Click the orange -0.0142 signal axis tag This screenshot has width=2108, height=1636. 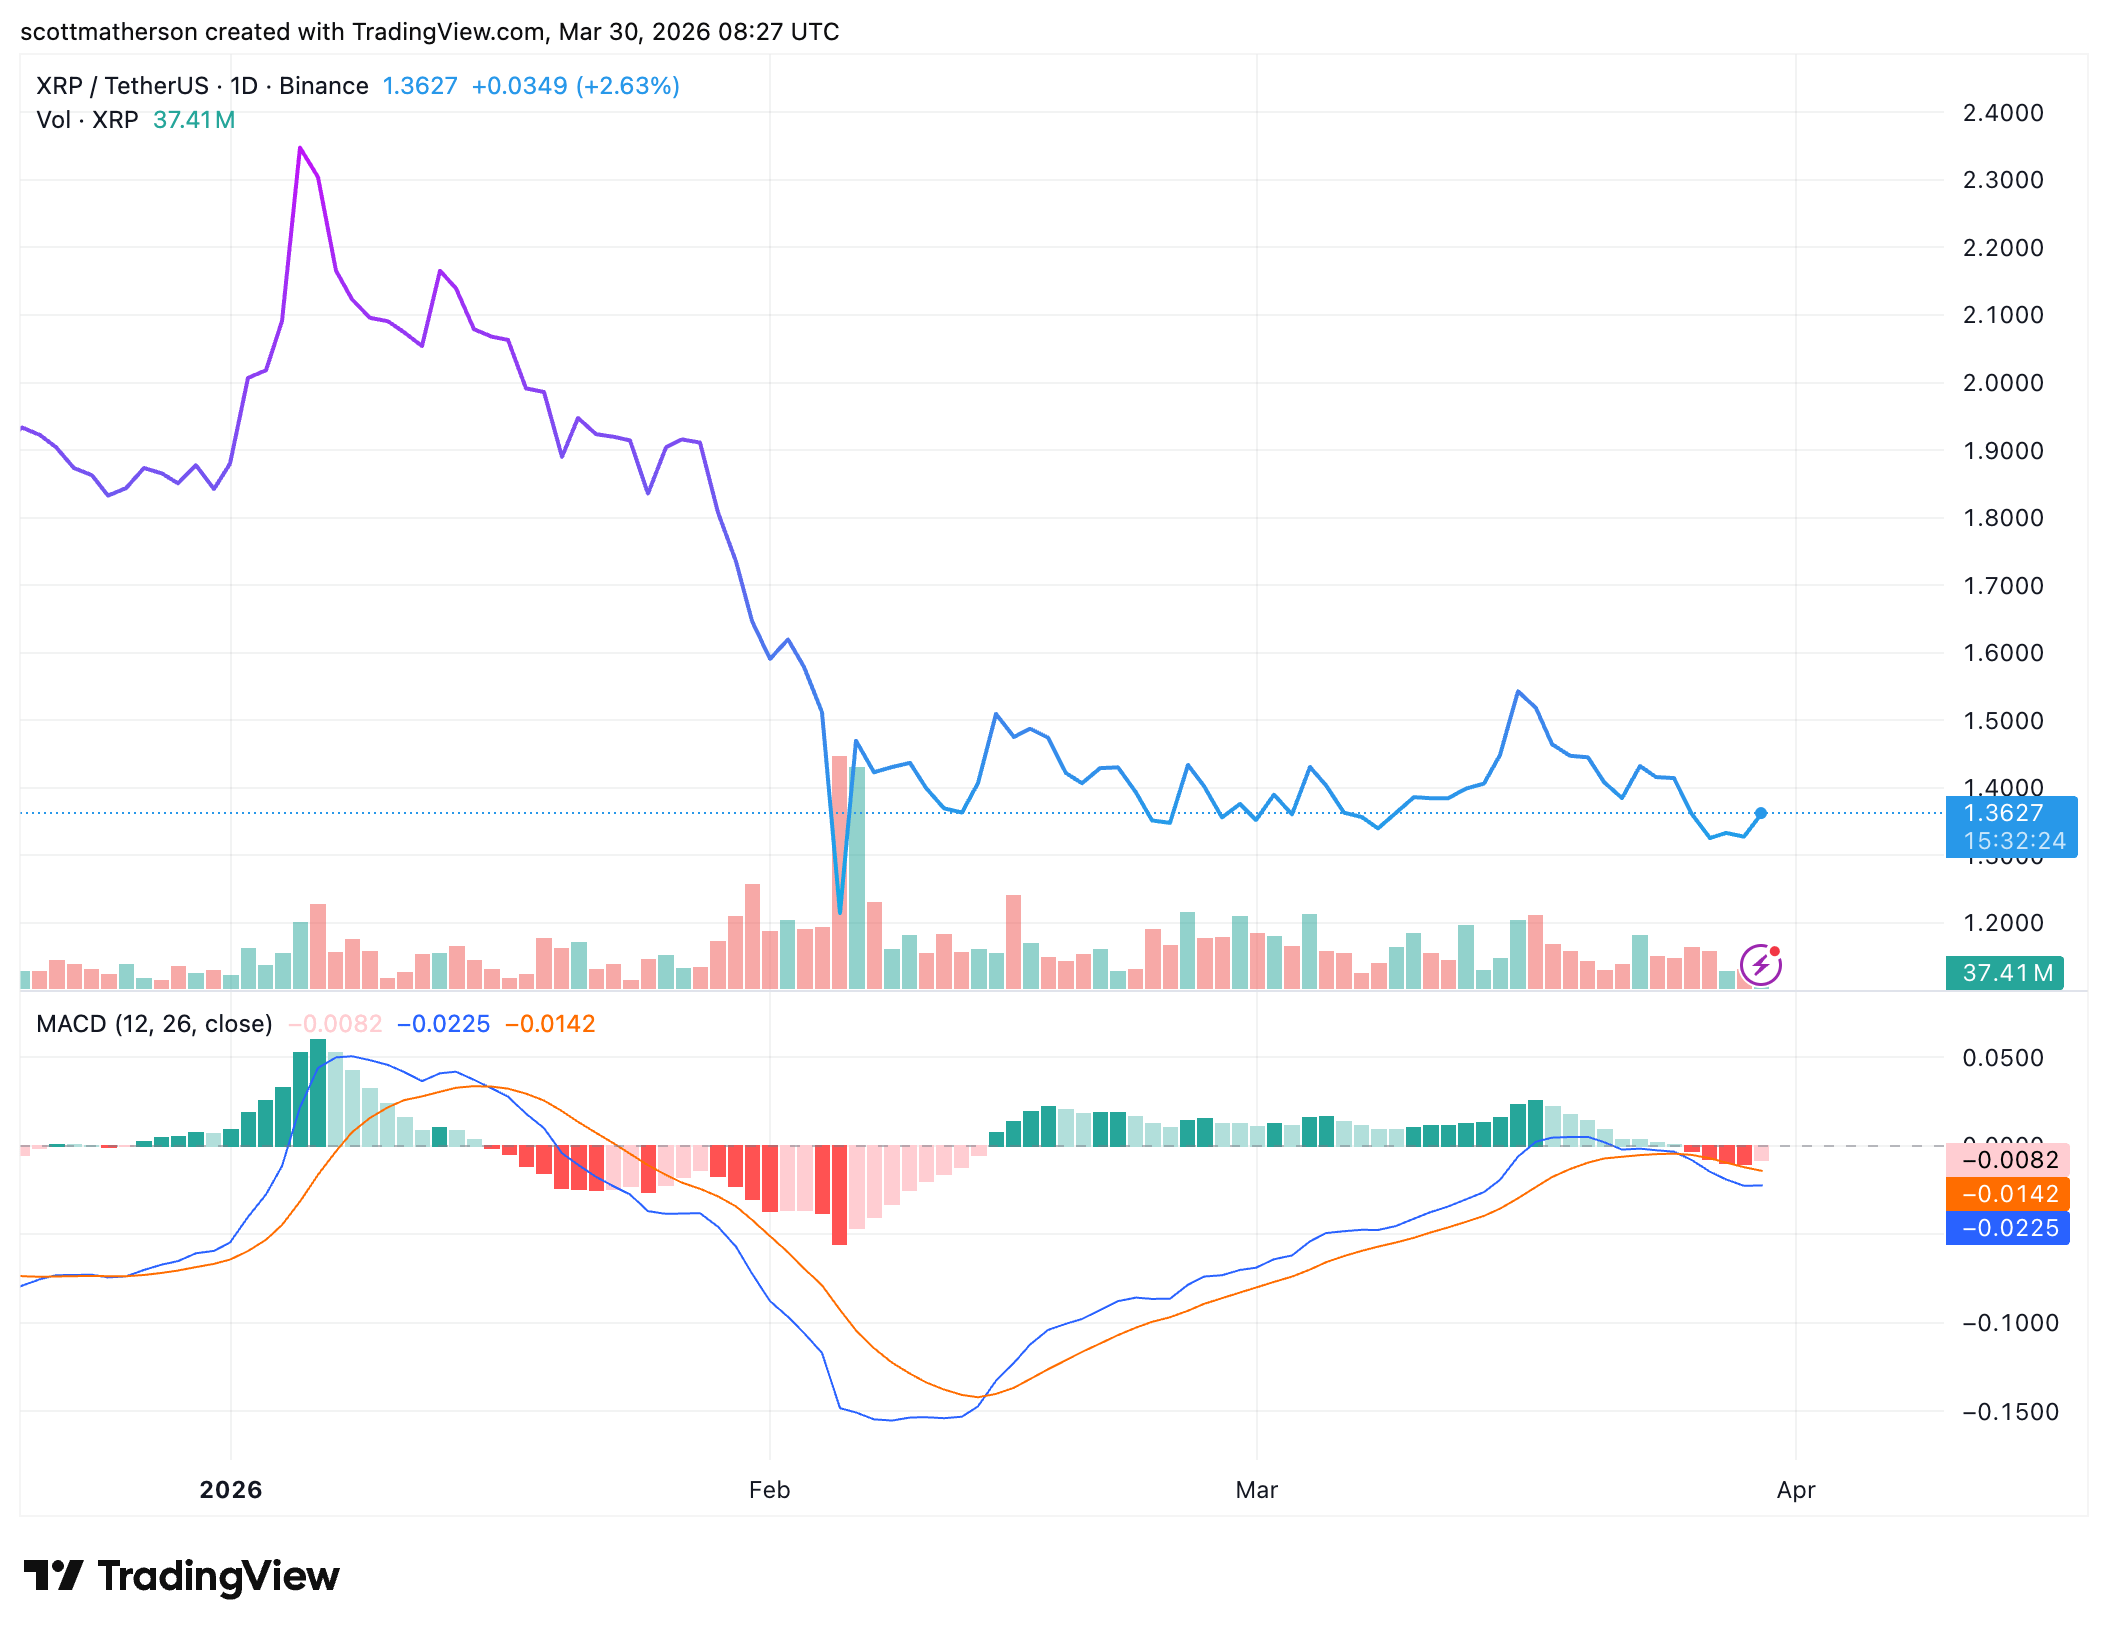pos(2008,1194)
